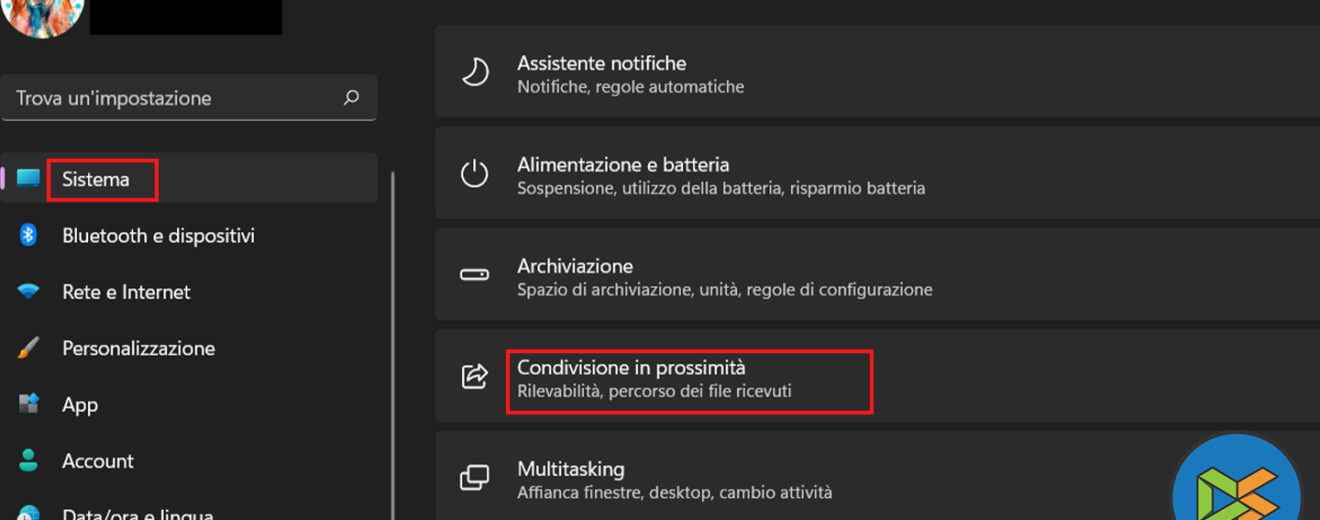Viewport: 1320px width, 520px height.
Task: Click the user profile avatar picture
Action: pos(42,15)
